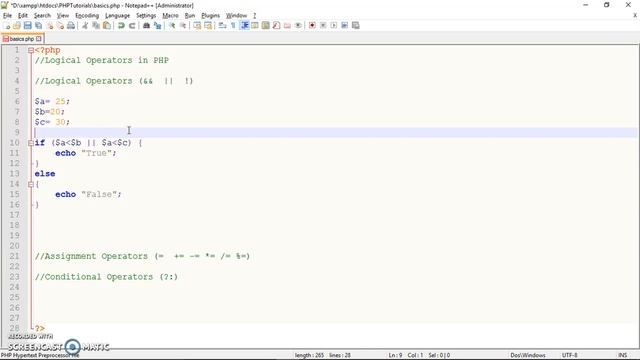Start macro recording with red record icon
This screenshot has width=640, height=360.
point(312,25)
